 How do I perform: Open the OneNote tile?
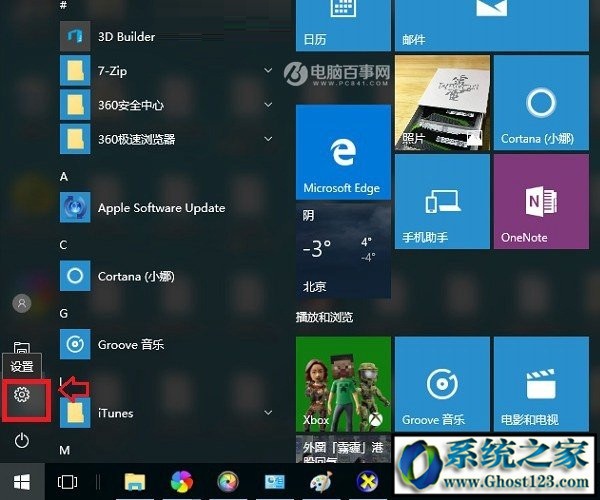click(x=541, y=202)
